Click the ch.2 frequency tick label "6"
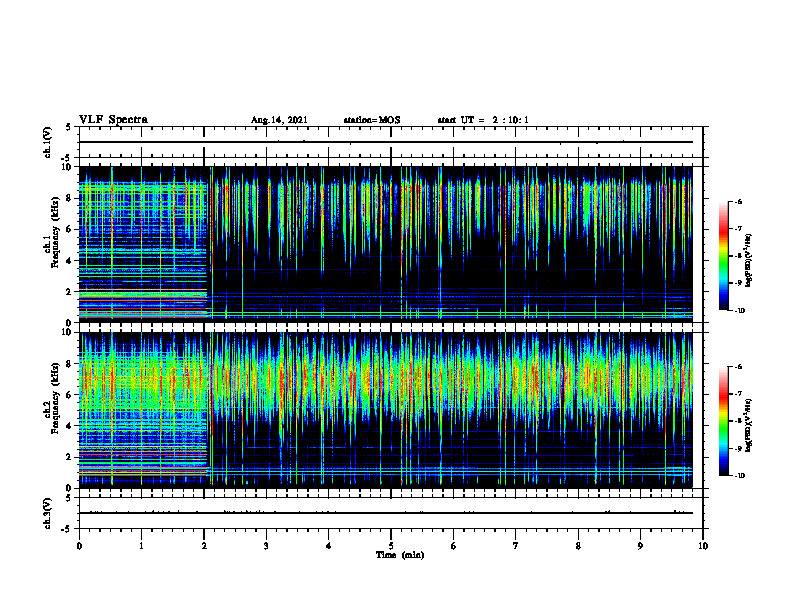 (x=70, y=395)
